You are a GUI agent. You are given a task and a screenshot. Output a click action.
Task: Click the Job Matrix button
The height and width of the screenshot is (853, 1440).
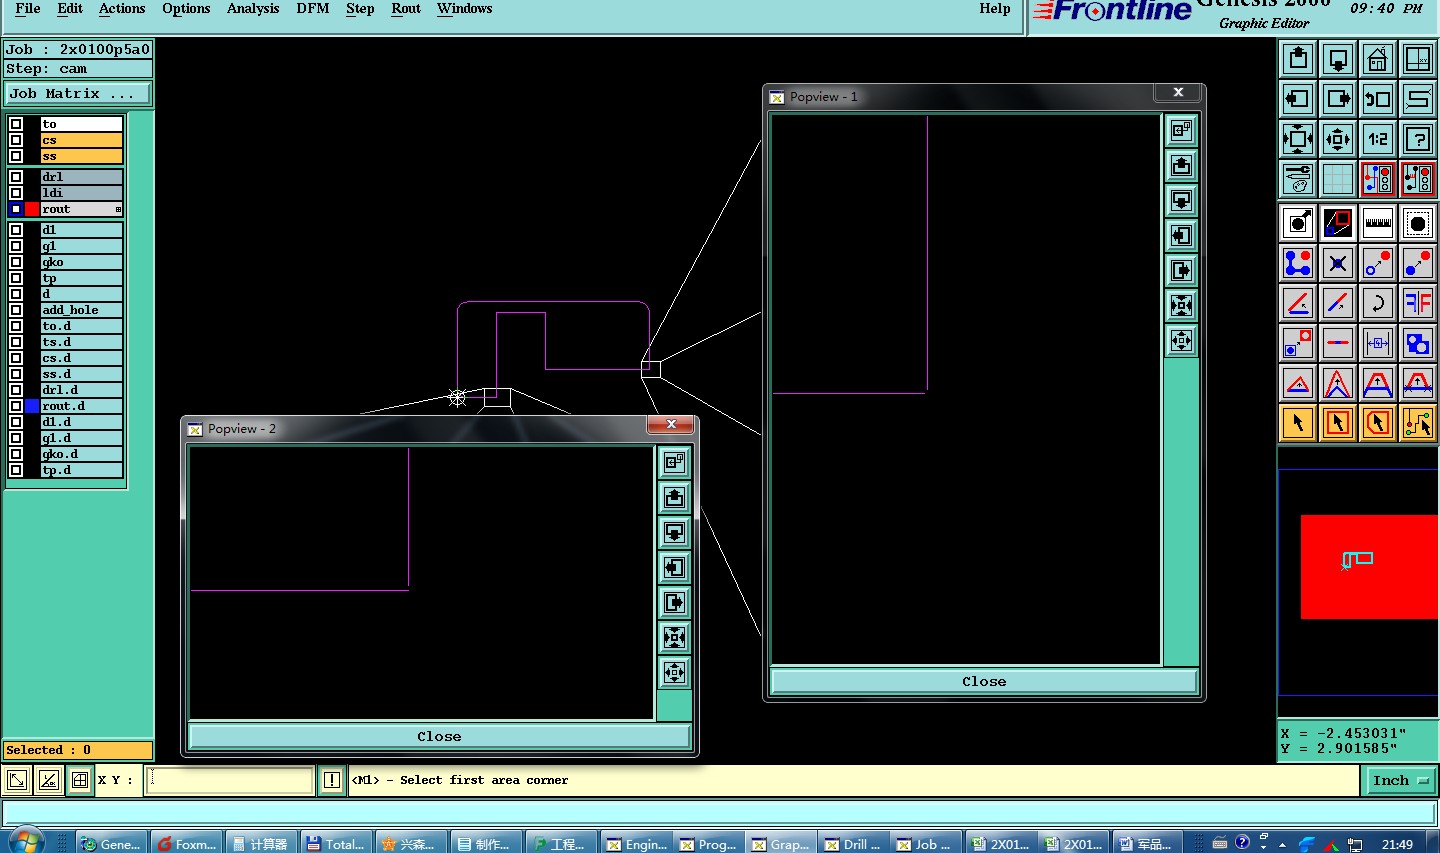click(x=78, y=93)
